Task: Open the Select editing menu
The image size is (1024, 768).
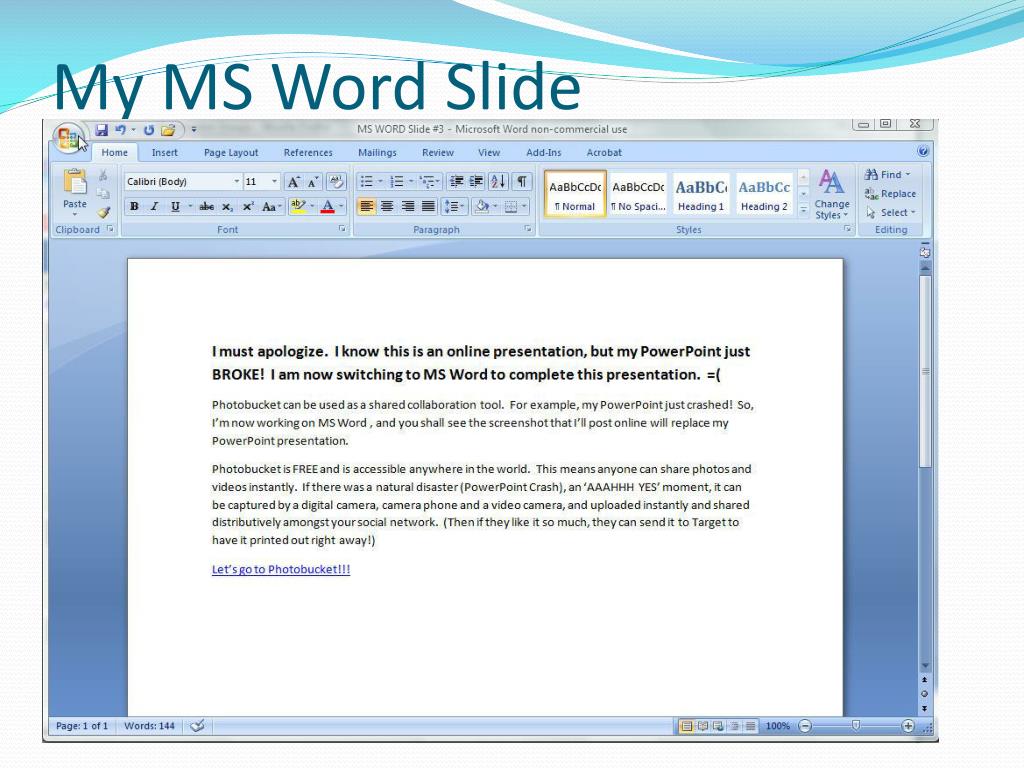Action: [891, 212]
